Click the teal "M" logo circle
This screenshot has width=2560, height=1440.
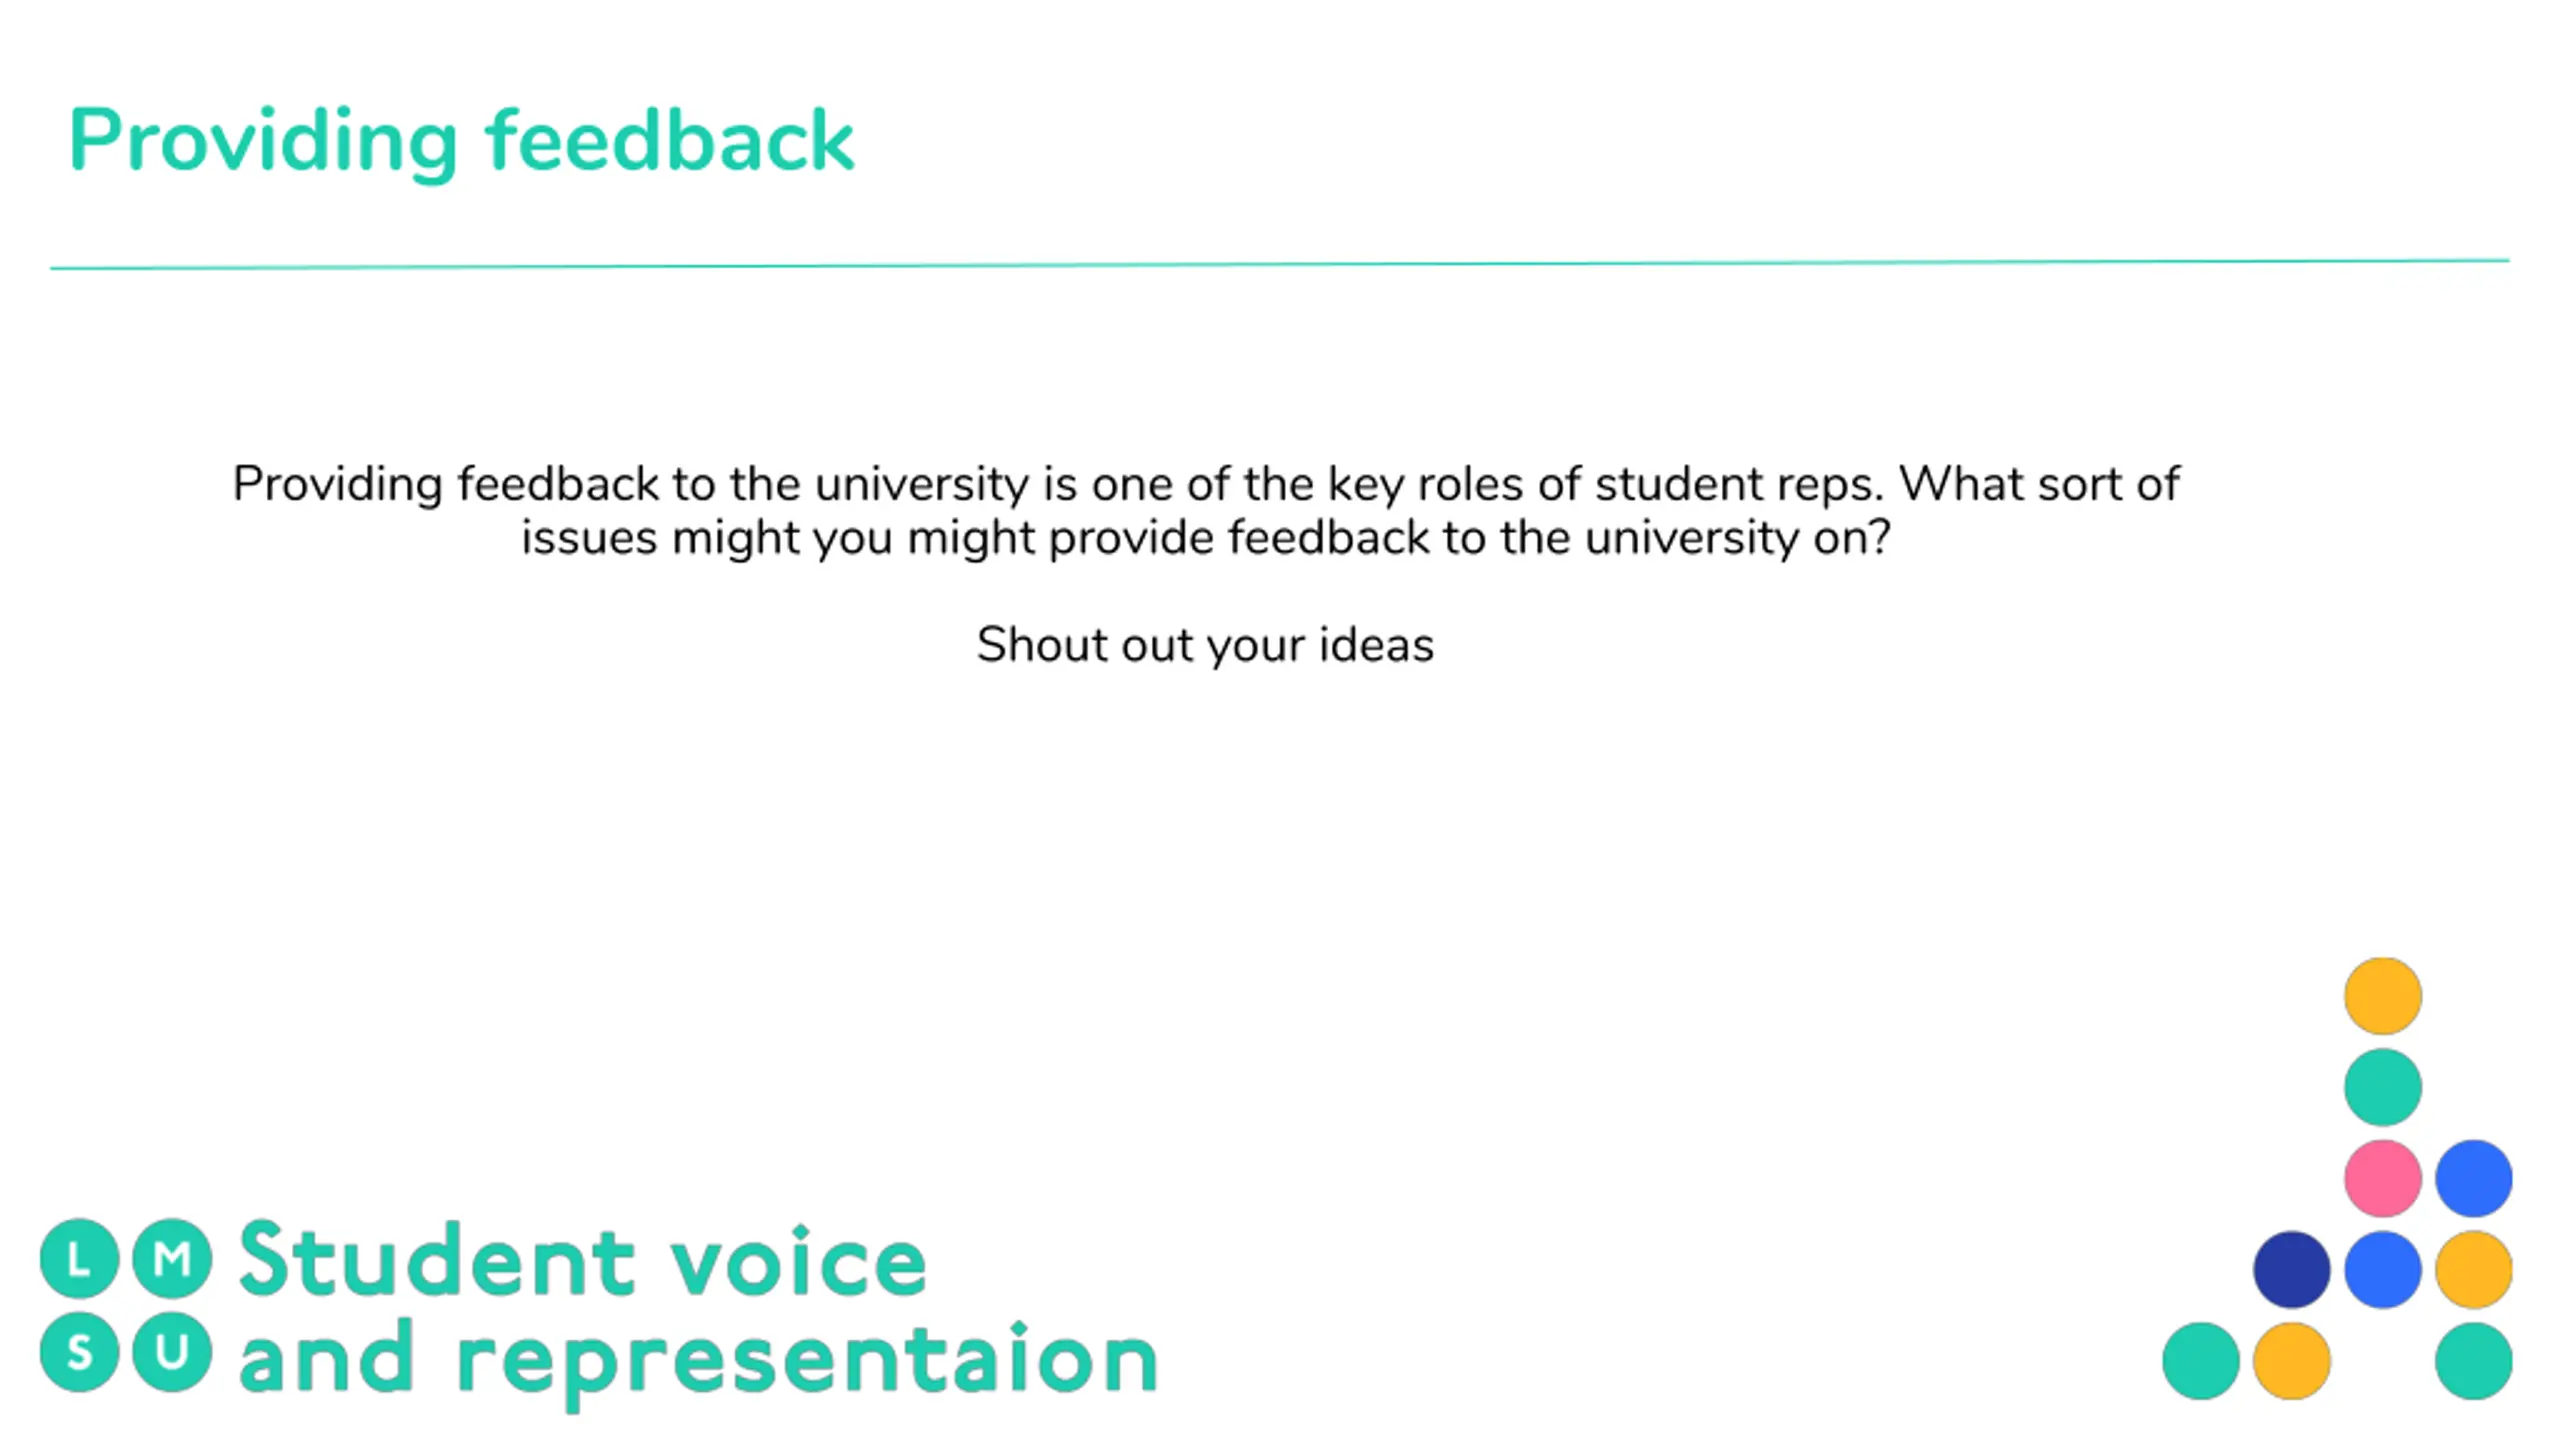click(x=172, y=1259)
